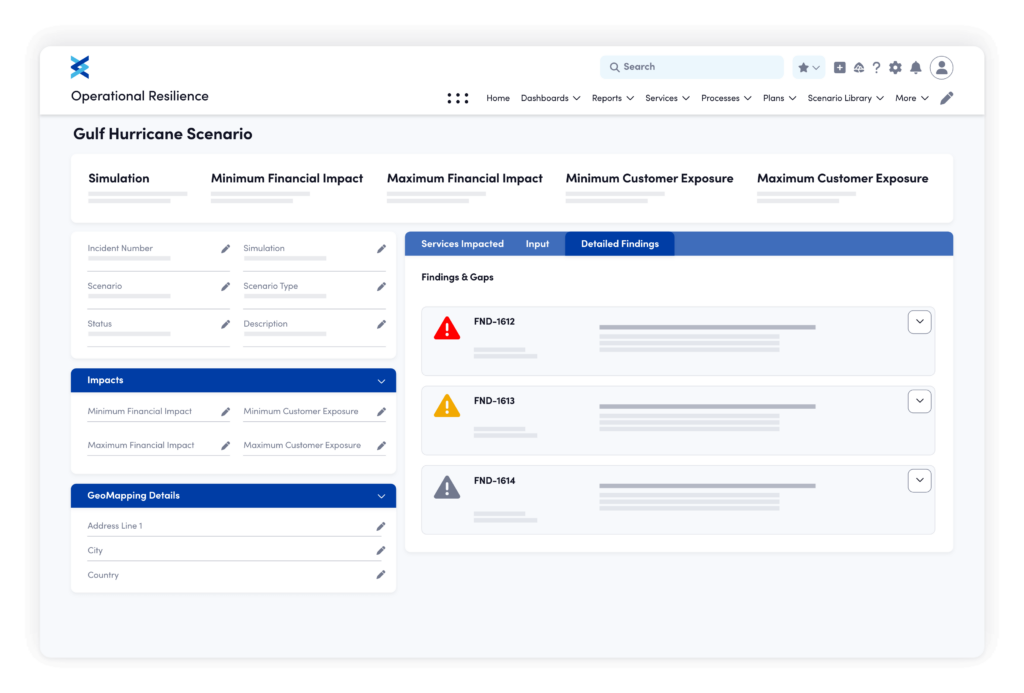Collapse the Impacts section header
Viewport: 1024px width, 693px height.
click(381, 381)
